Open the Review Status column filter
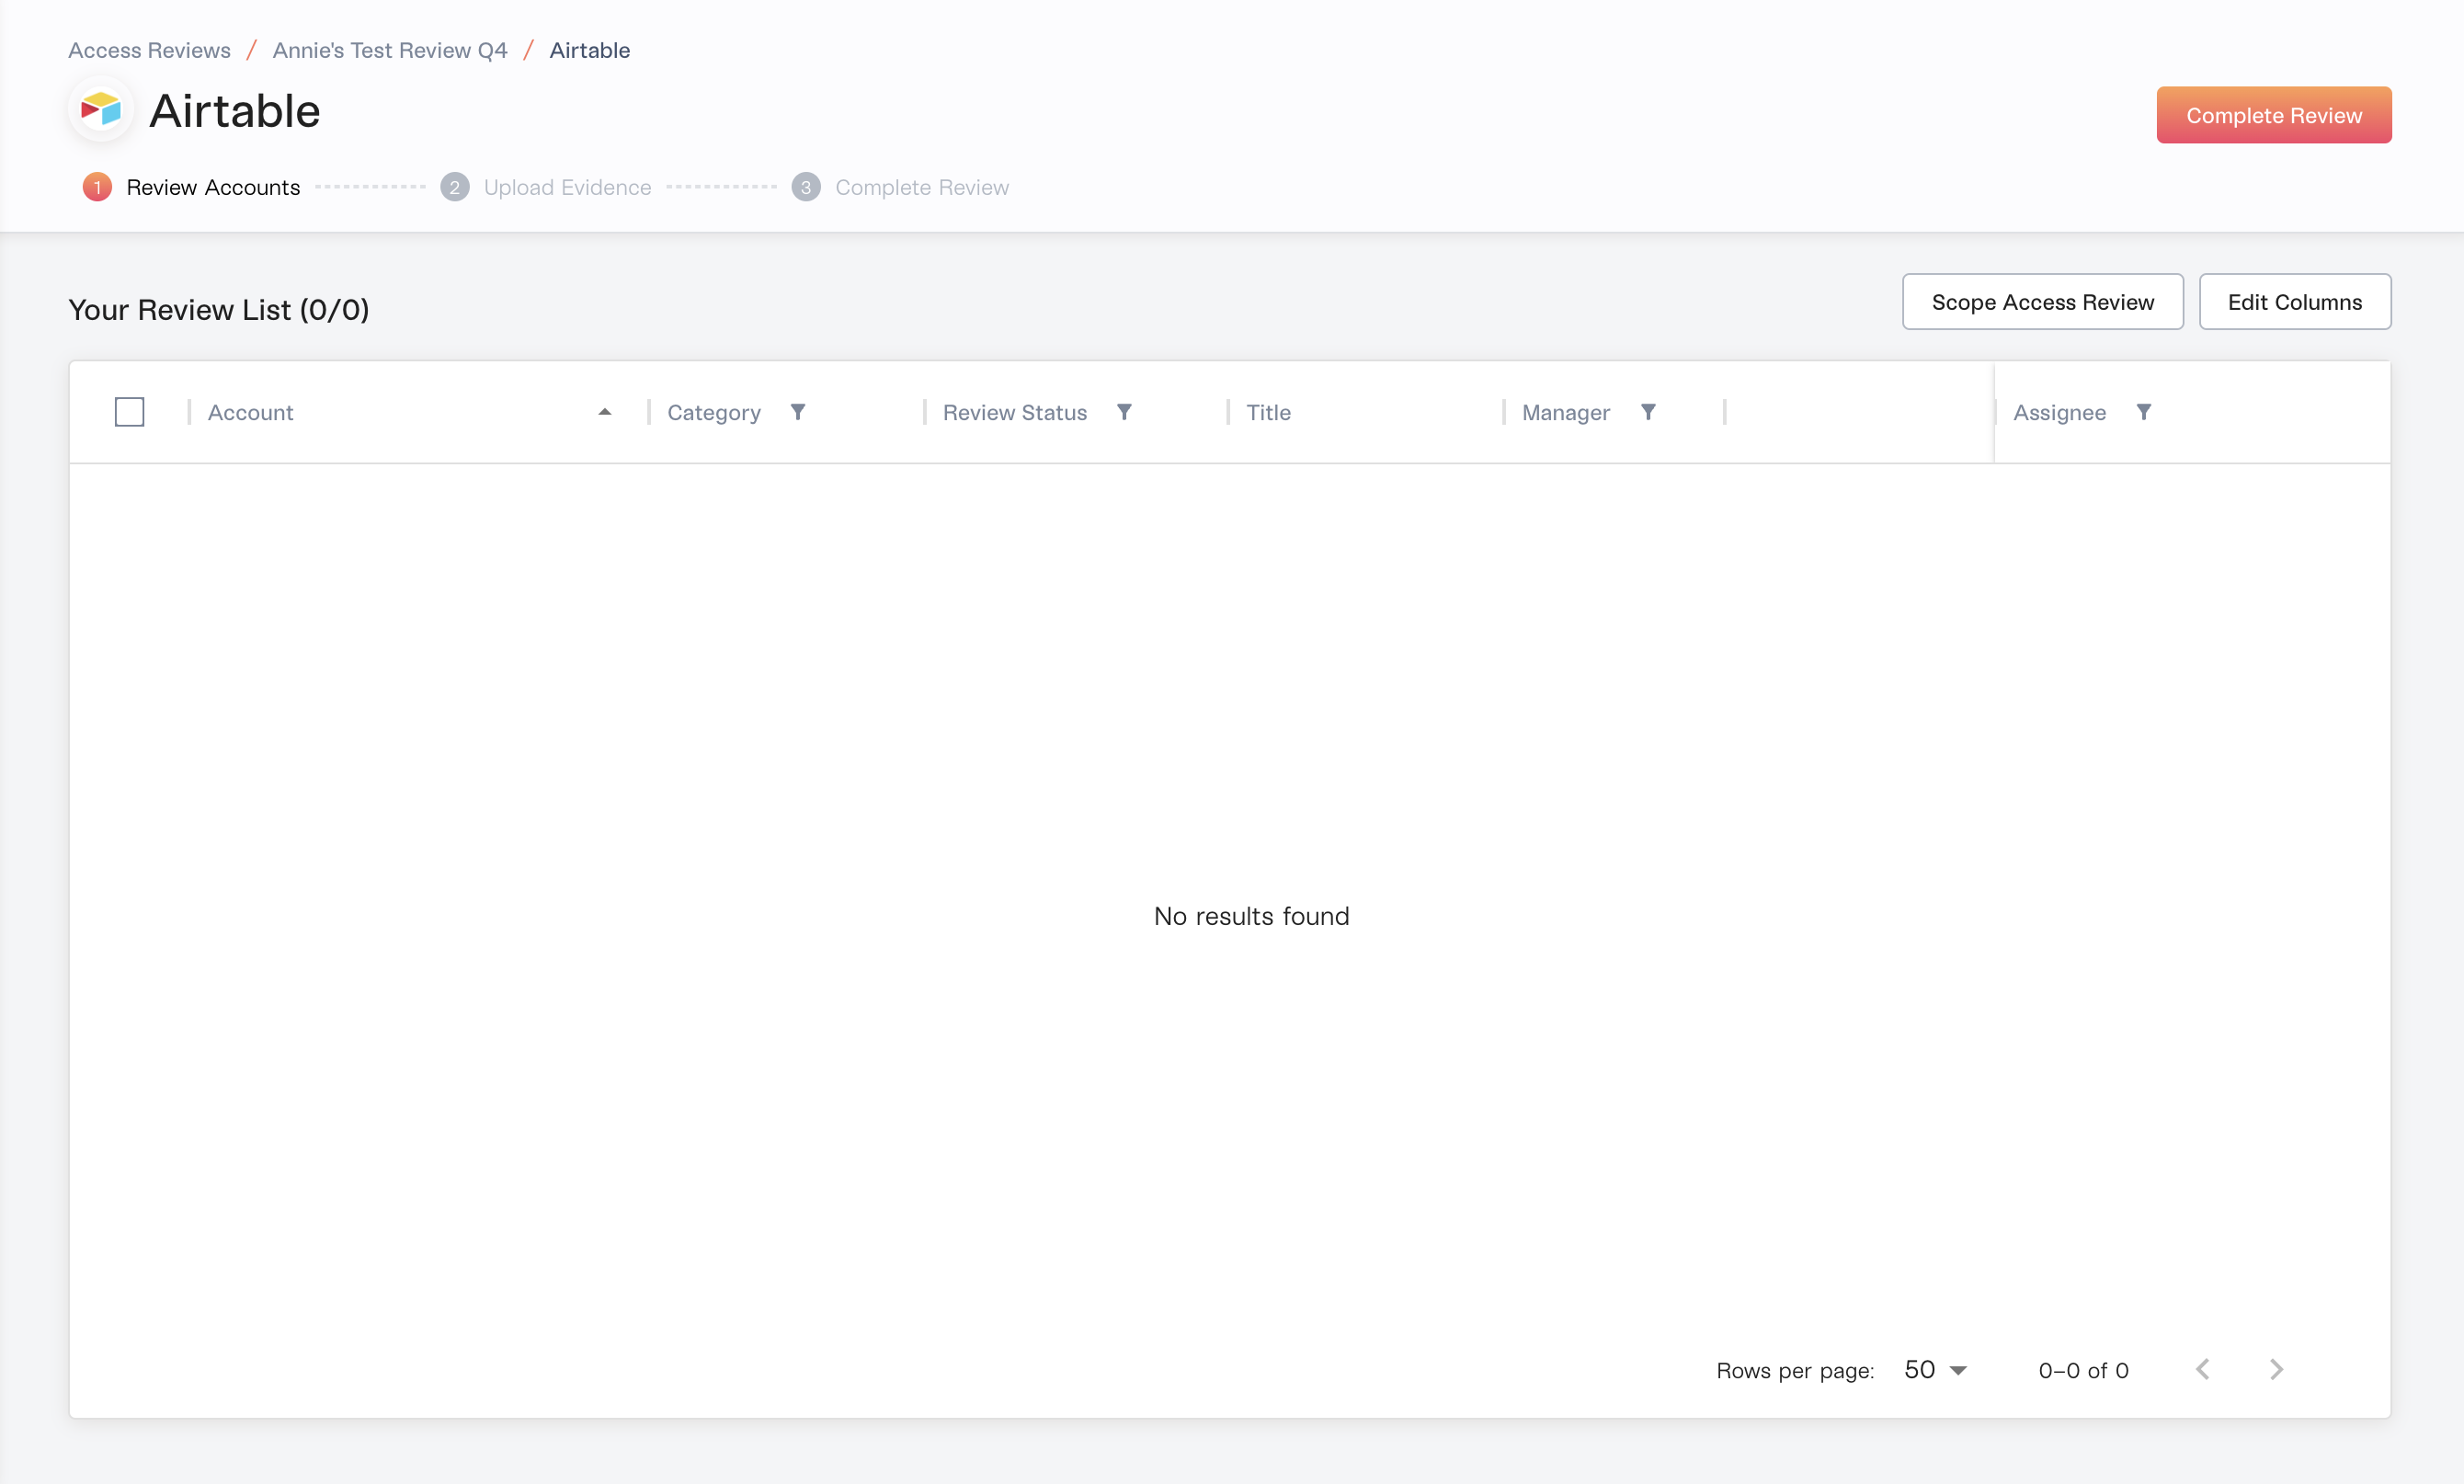 pyautogui.click(x=1124, y=412)
